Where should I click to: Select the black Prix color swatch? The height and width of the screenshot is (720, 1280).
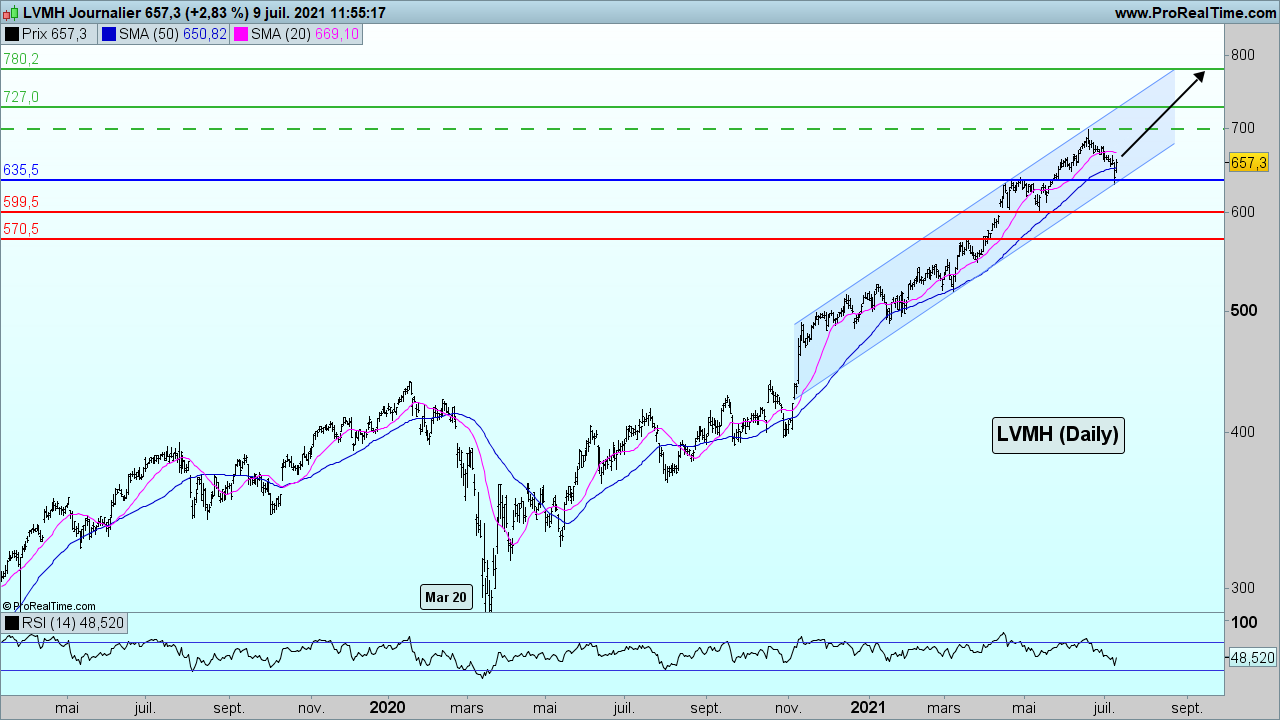pos(11,34)
